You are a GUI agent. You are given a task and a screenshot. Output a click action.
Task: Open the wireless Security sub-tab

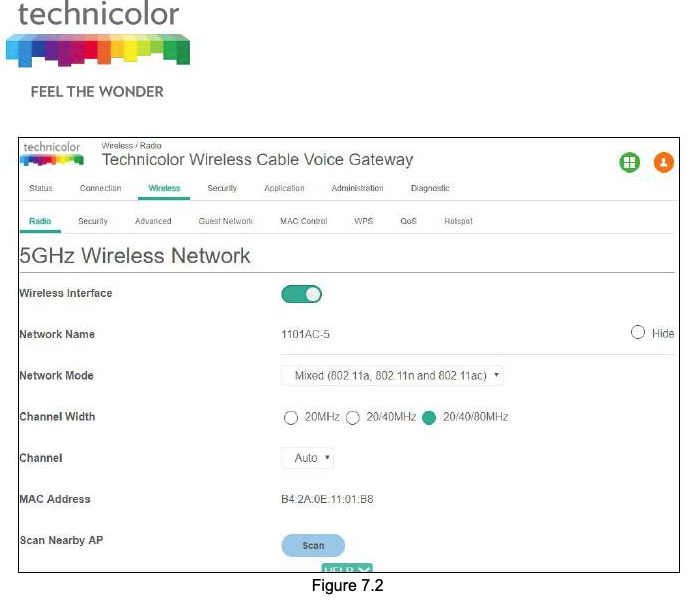point(93,221)
